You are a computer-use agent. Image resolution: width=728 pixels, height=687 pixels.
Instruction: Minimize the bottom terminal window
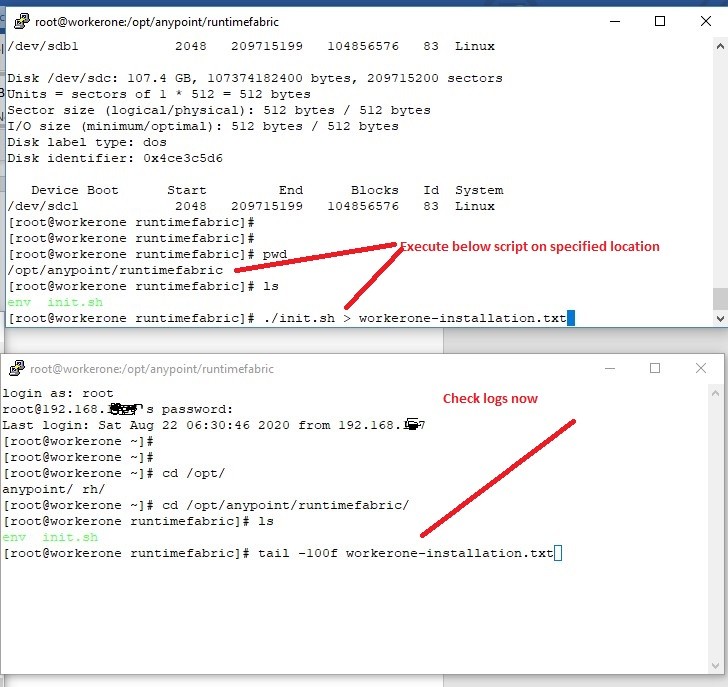pyautogui.click(x=610, y=369)
